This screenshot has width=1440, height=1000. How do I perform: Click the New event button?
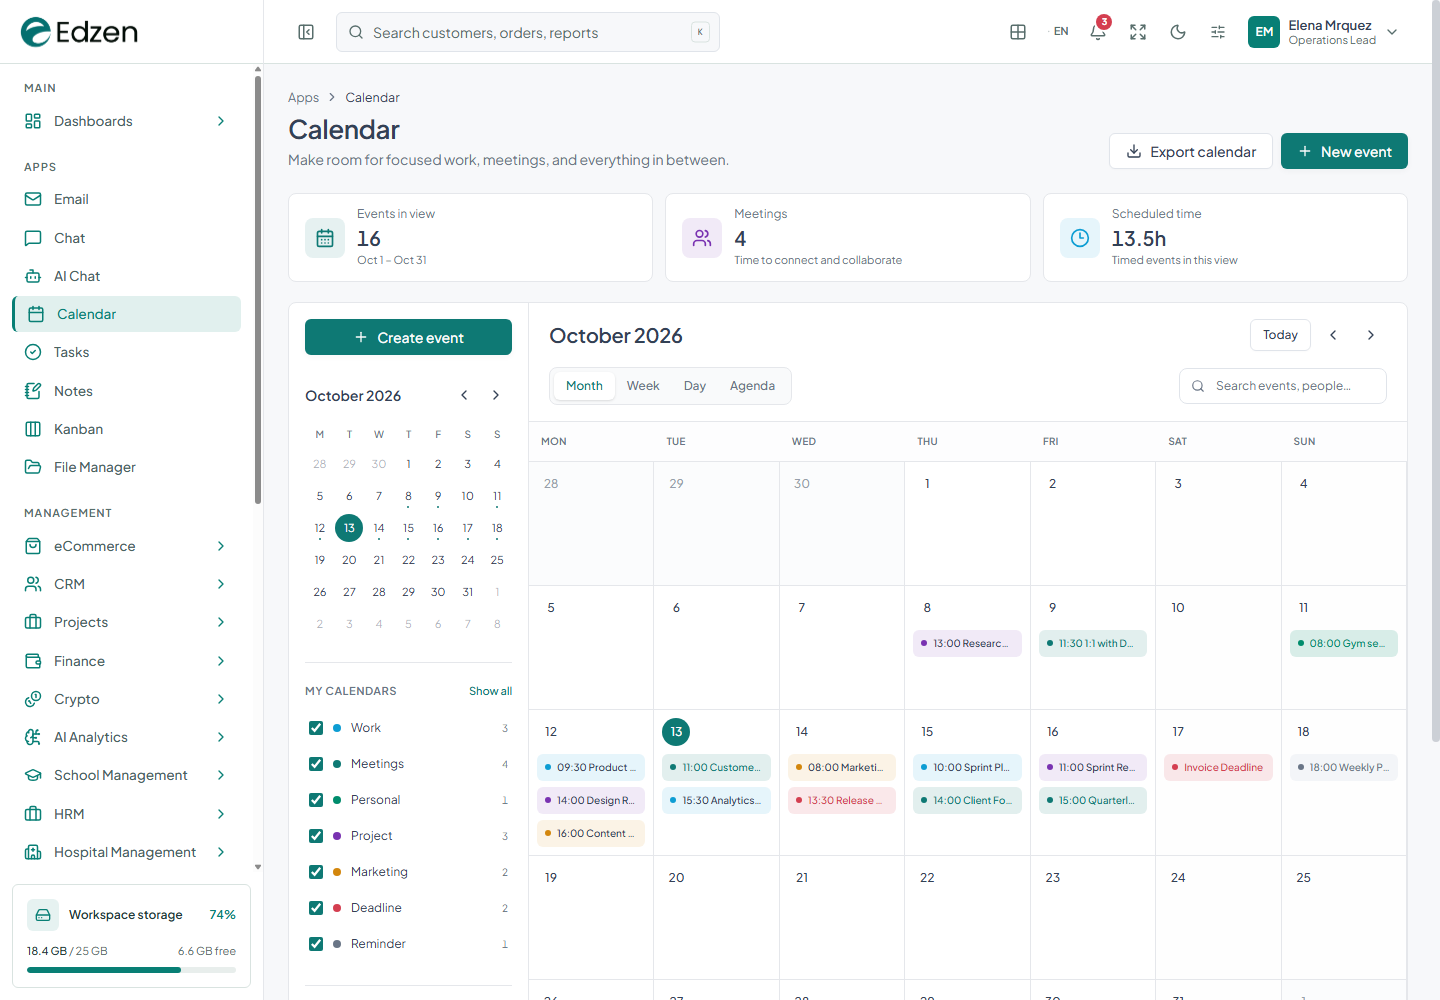(1344, 151)
